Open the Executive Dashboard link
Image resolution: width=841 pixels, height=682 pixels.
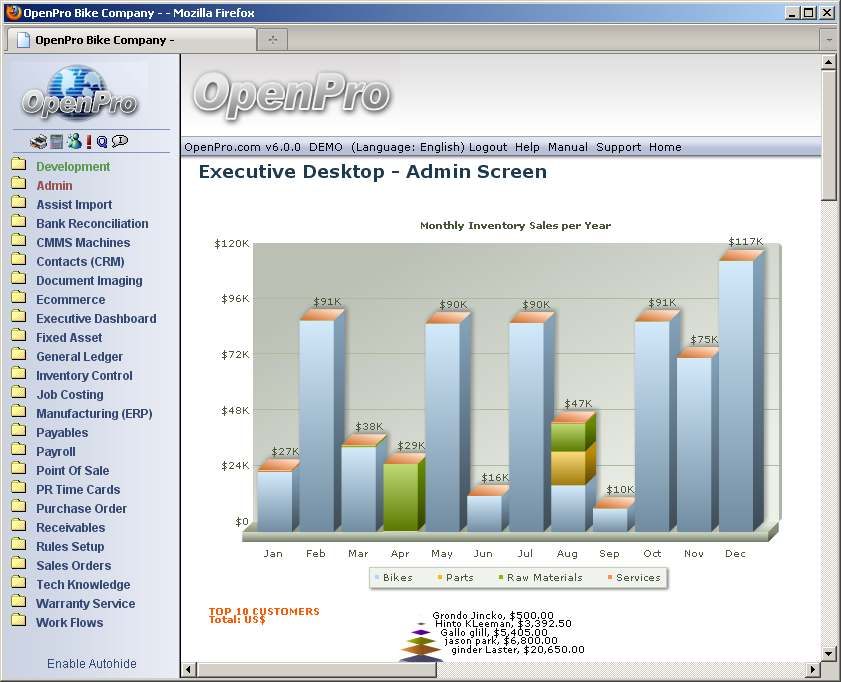click(x=96, y=319)
